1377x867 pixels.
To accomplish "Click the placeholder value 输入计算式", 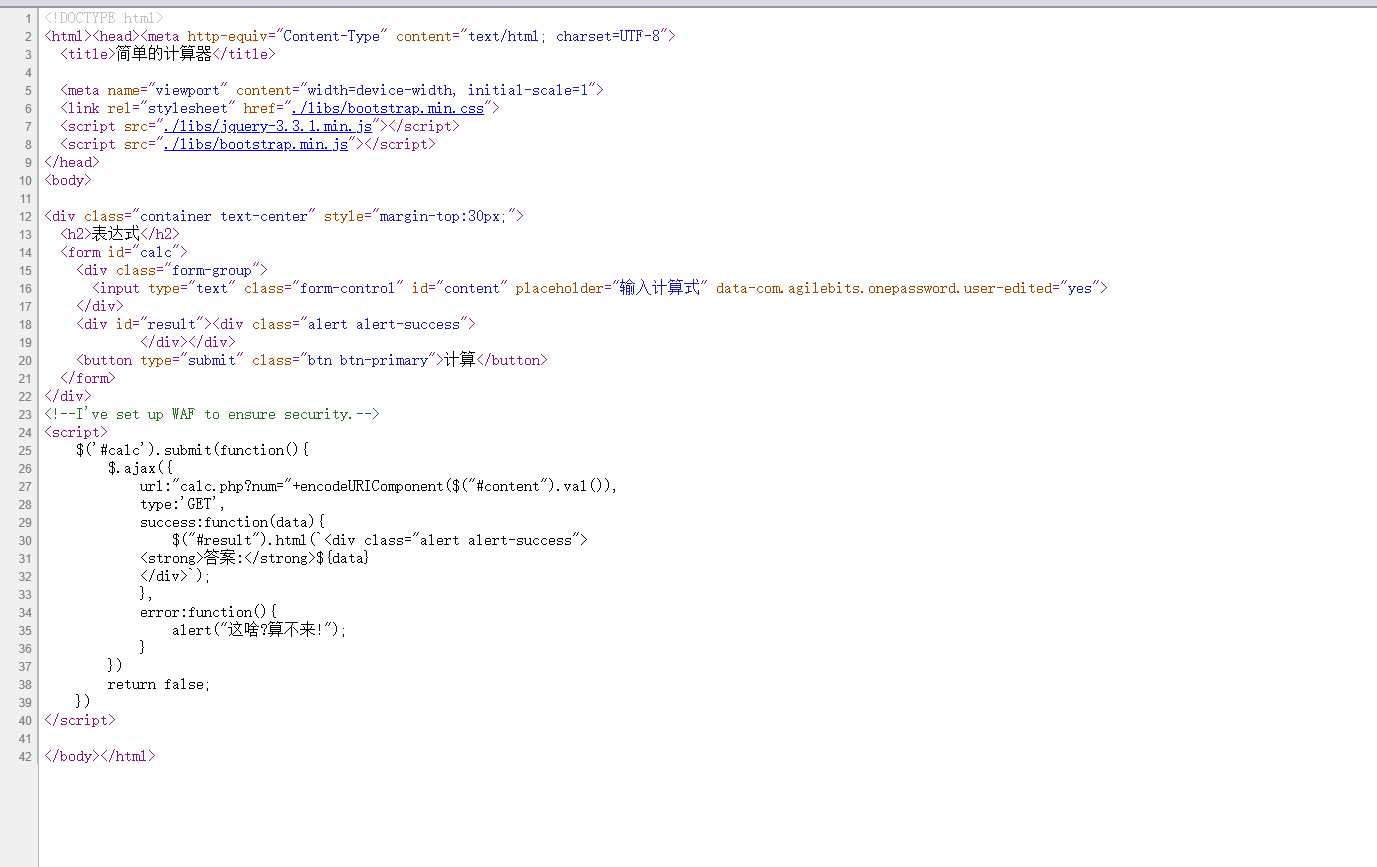I will pyautogui.click(x=660, y=288).
